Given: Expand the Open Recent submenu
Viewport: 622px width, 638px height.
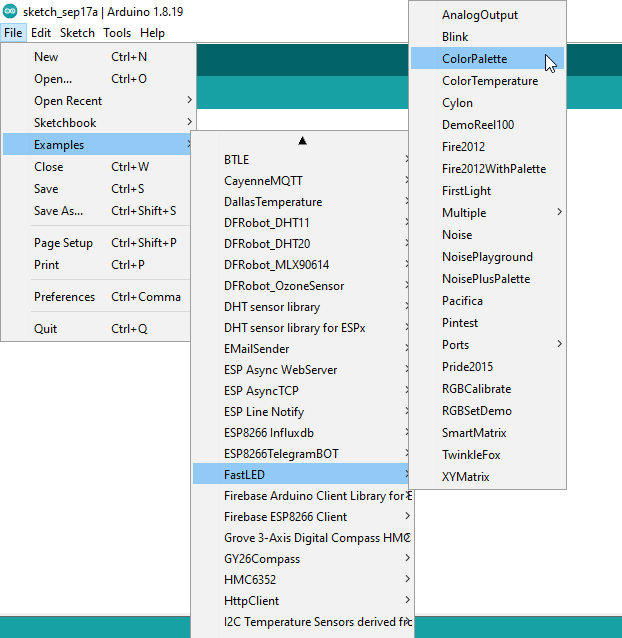Looking at the screenshot, I should pos(98,101).
